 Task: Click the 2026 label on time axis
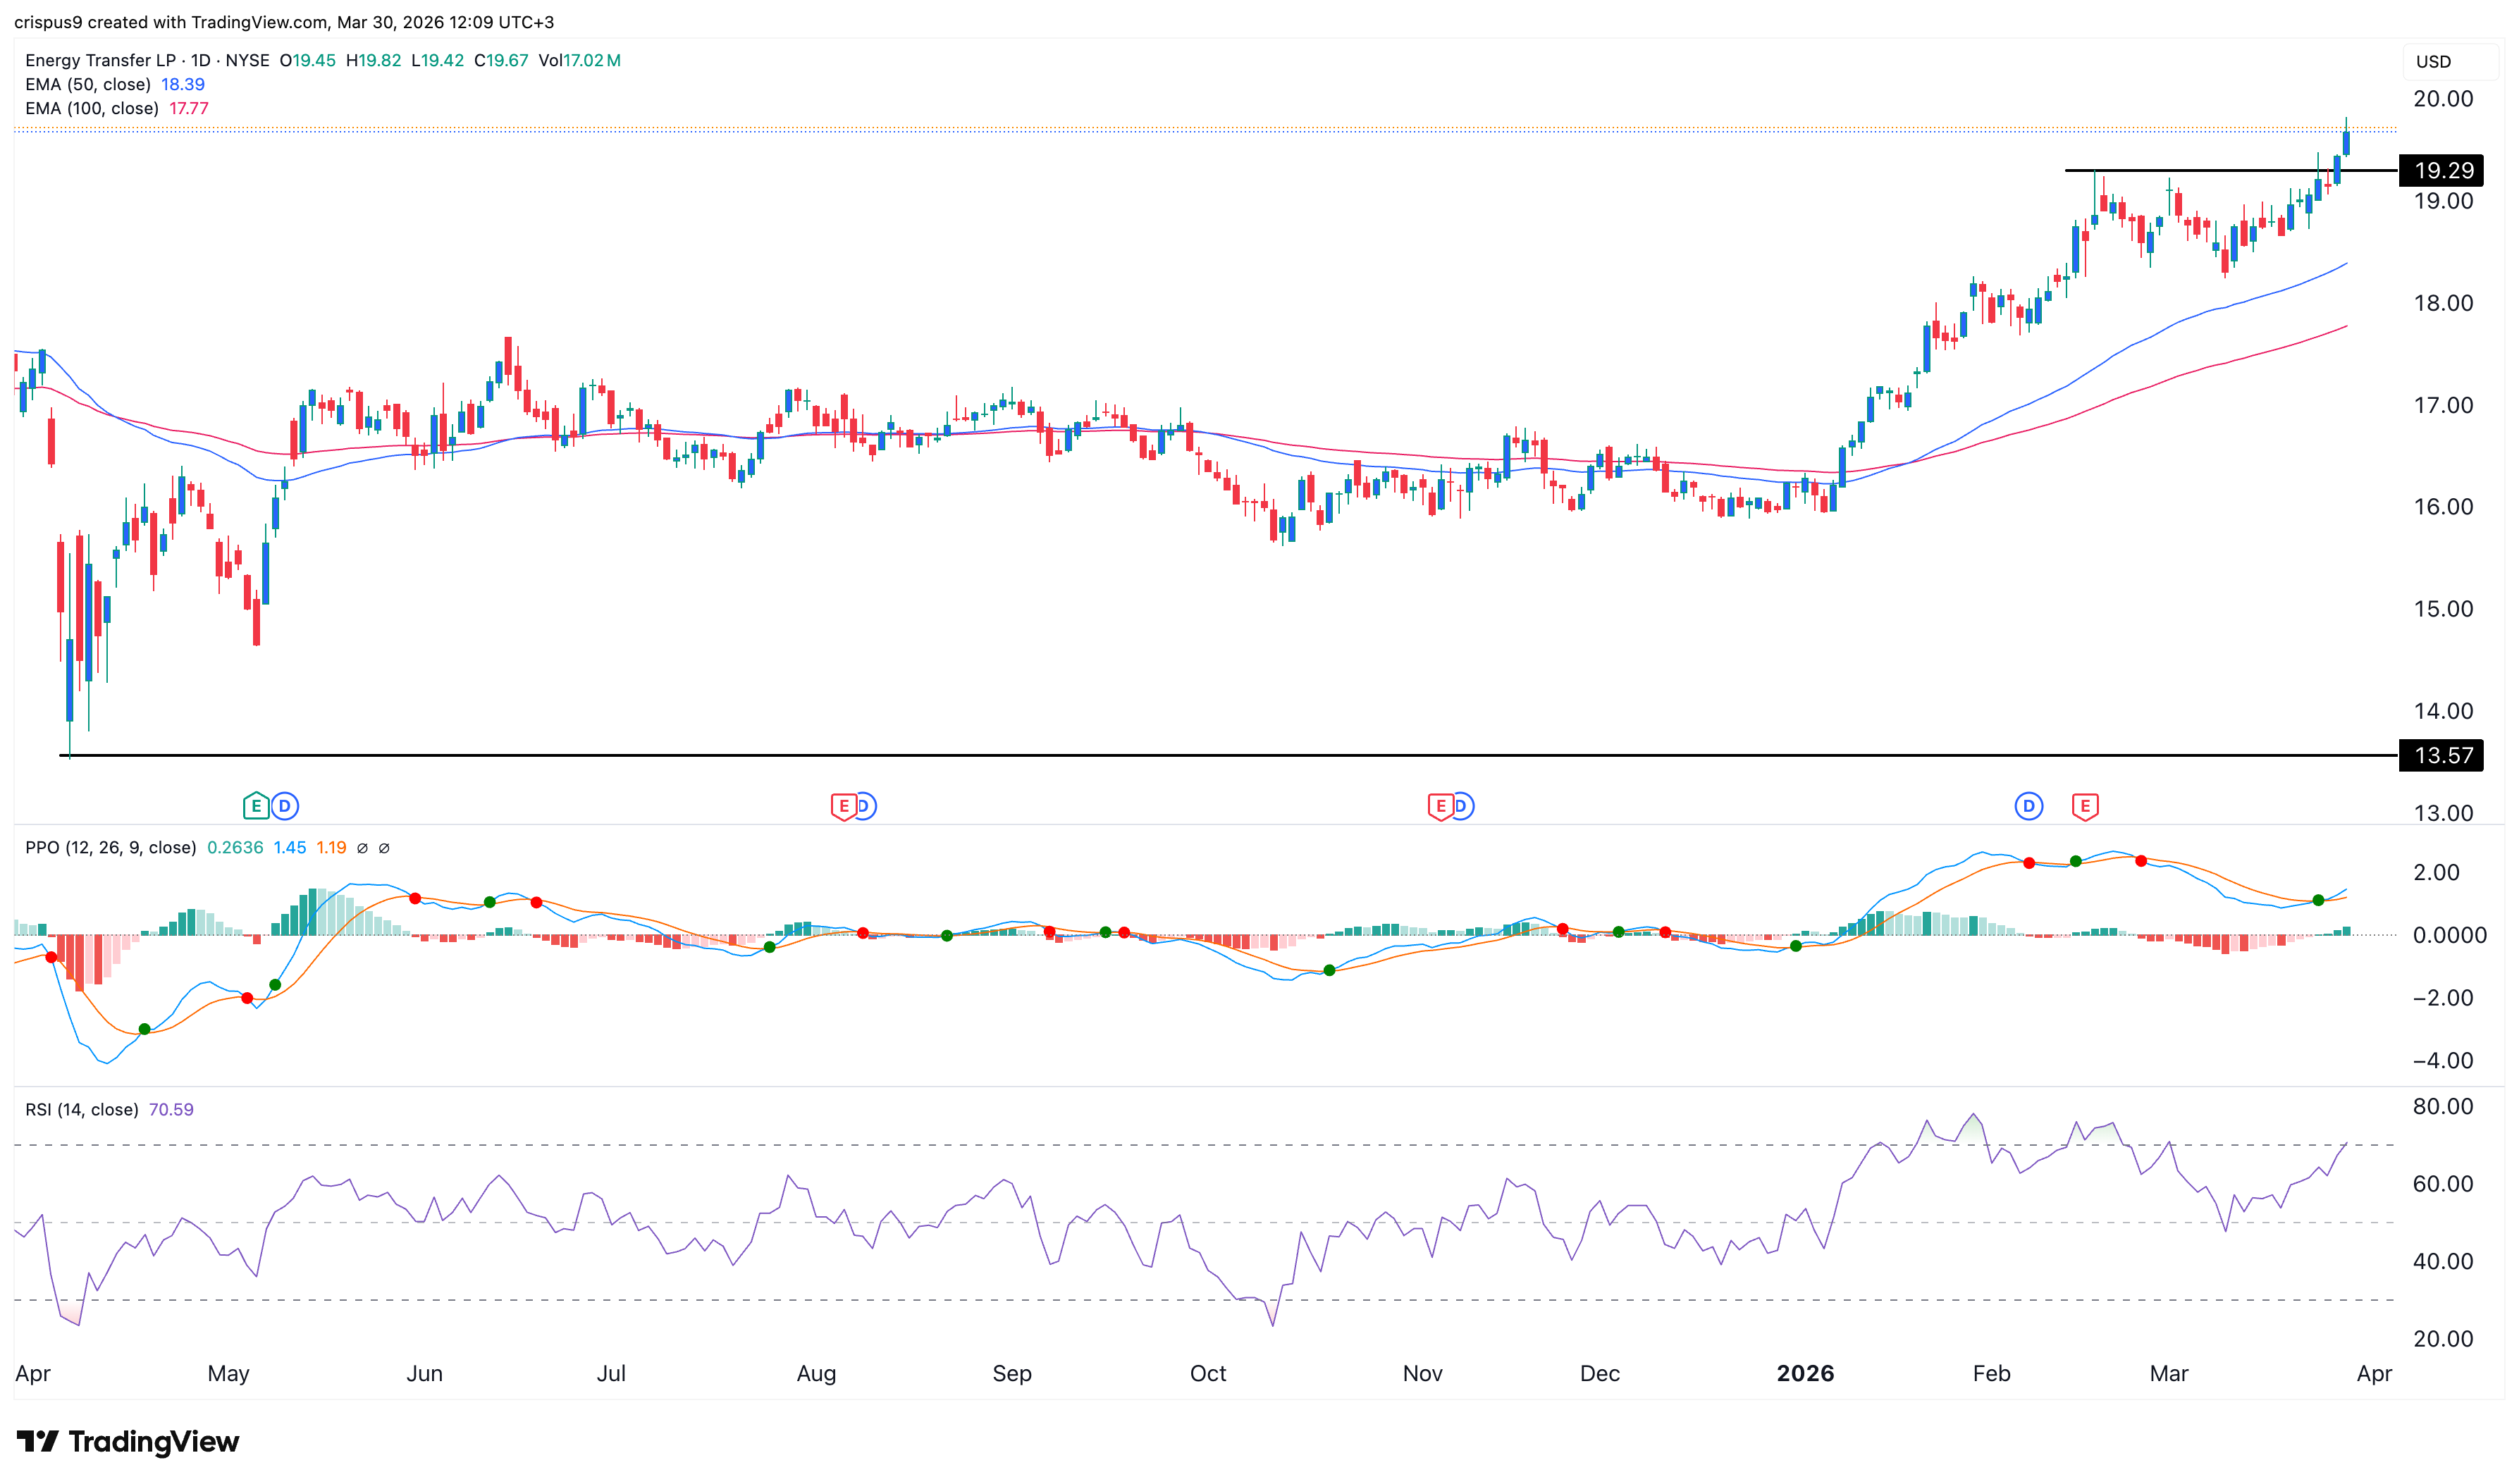1805,1374
